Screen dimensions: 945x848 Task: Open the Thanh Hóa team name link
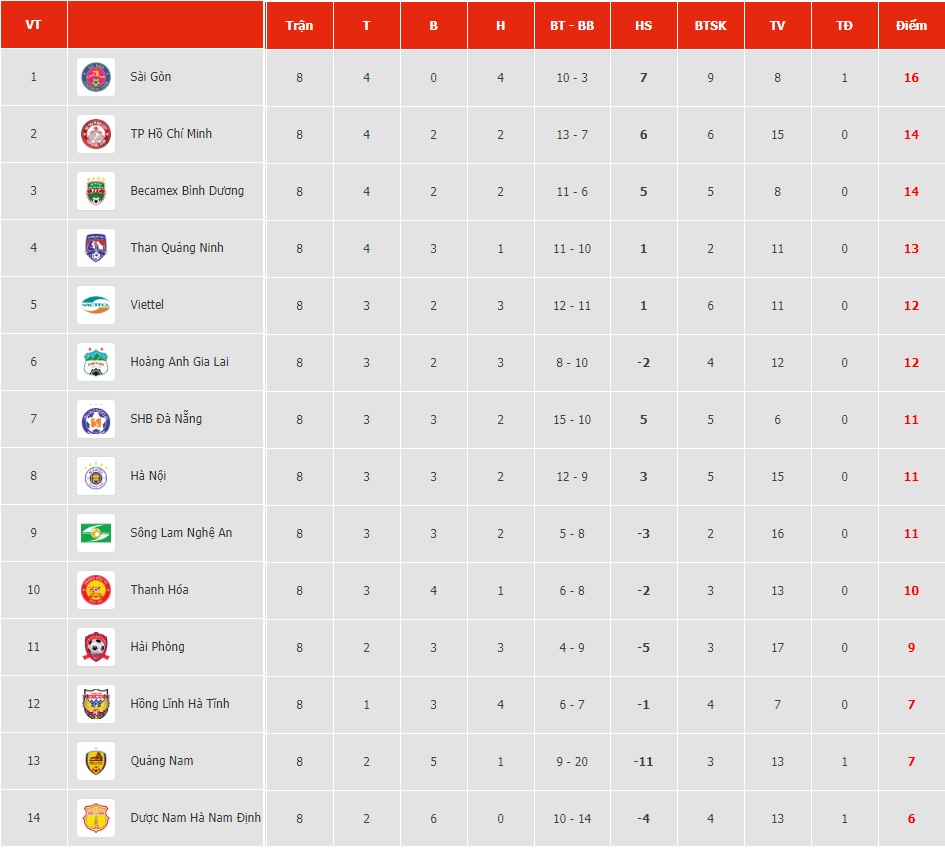[x=159, y=590]
